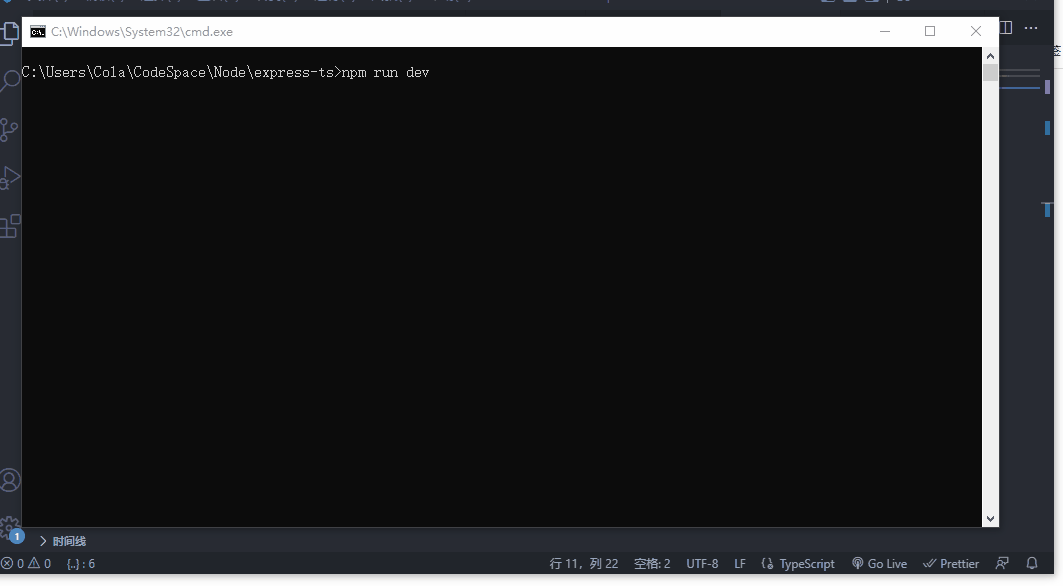Image resolution: width=1063 pixels, height=586 pixels.
Task: Open the Search view in activity bar
Action: click(9, 81)
